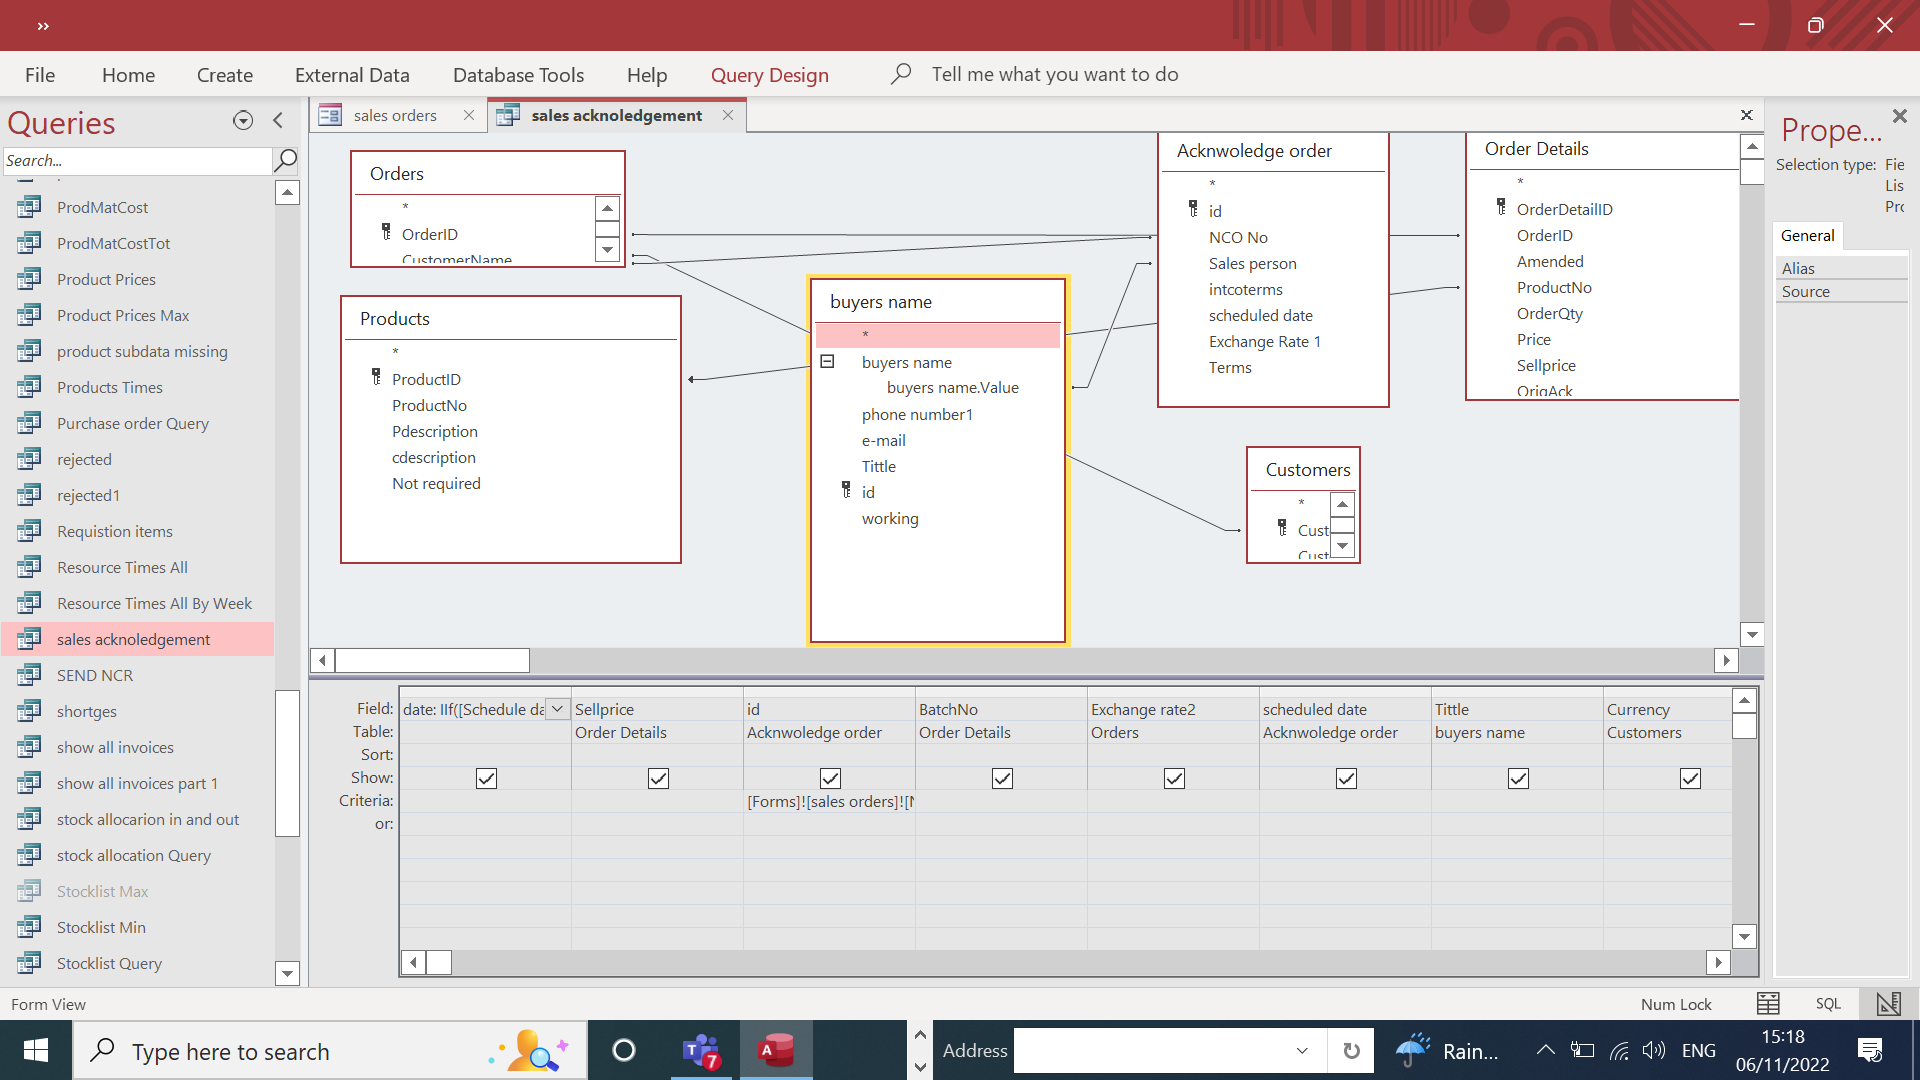Uncheck Show for scheduled date column
The image size is (1920, 1080).
pos(1346,778)
